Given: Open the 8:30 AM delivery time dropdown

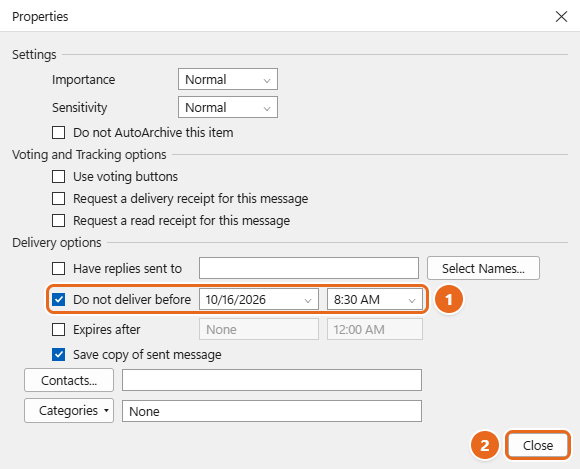Looking at the screenshot, I should tap(375, 299).
